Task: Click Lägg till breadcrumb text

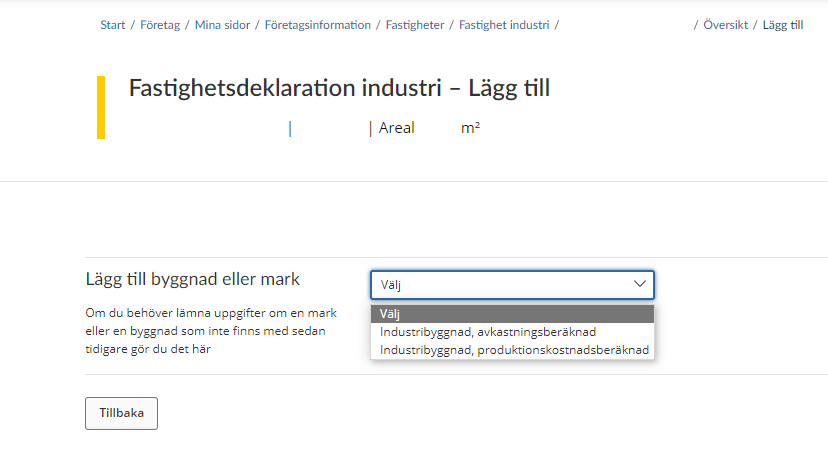Action: (783, 25)
